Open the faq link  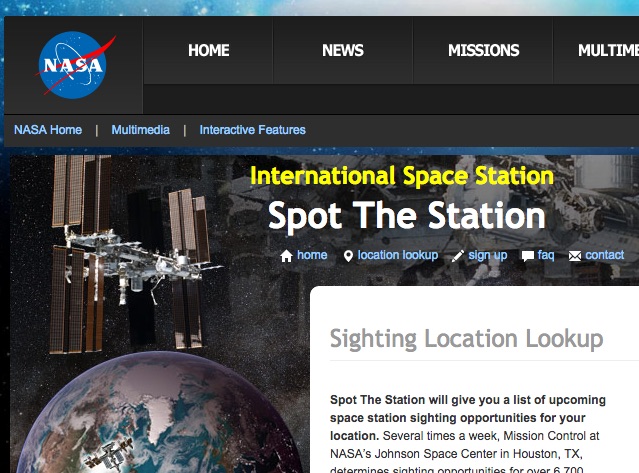coord(546,255)
